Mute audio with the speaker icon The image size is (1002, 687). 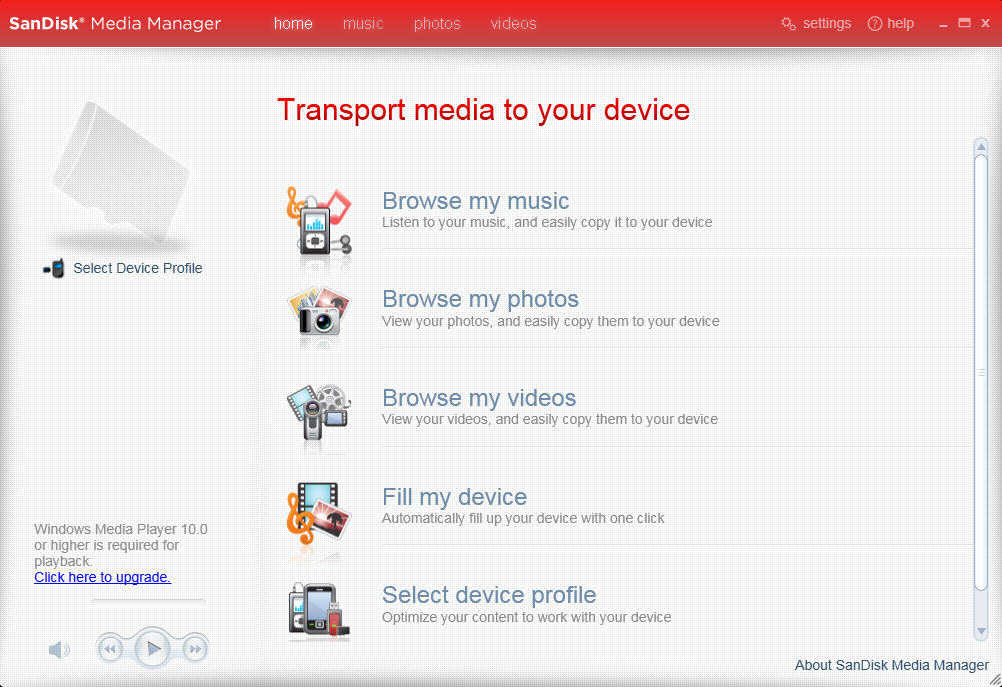coord(59,649)
